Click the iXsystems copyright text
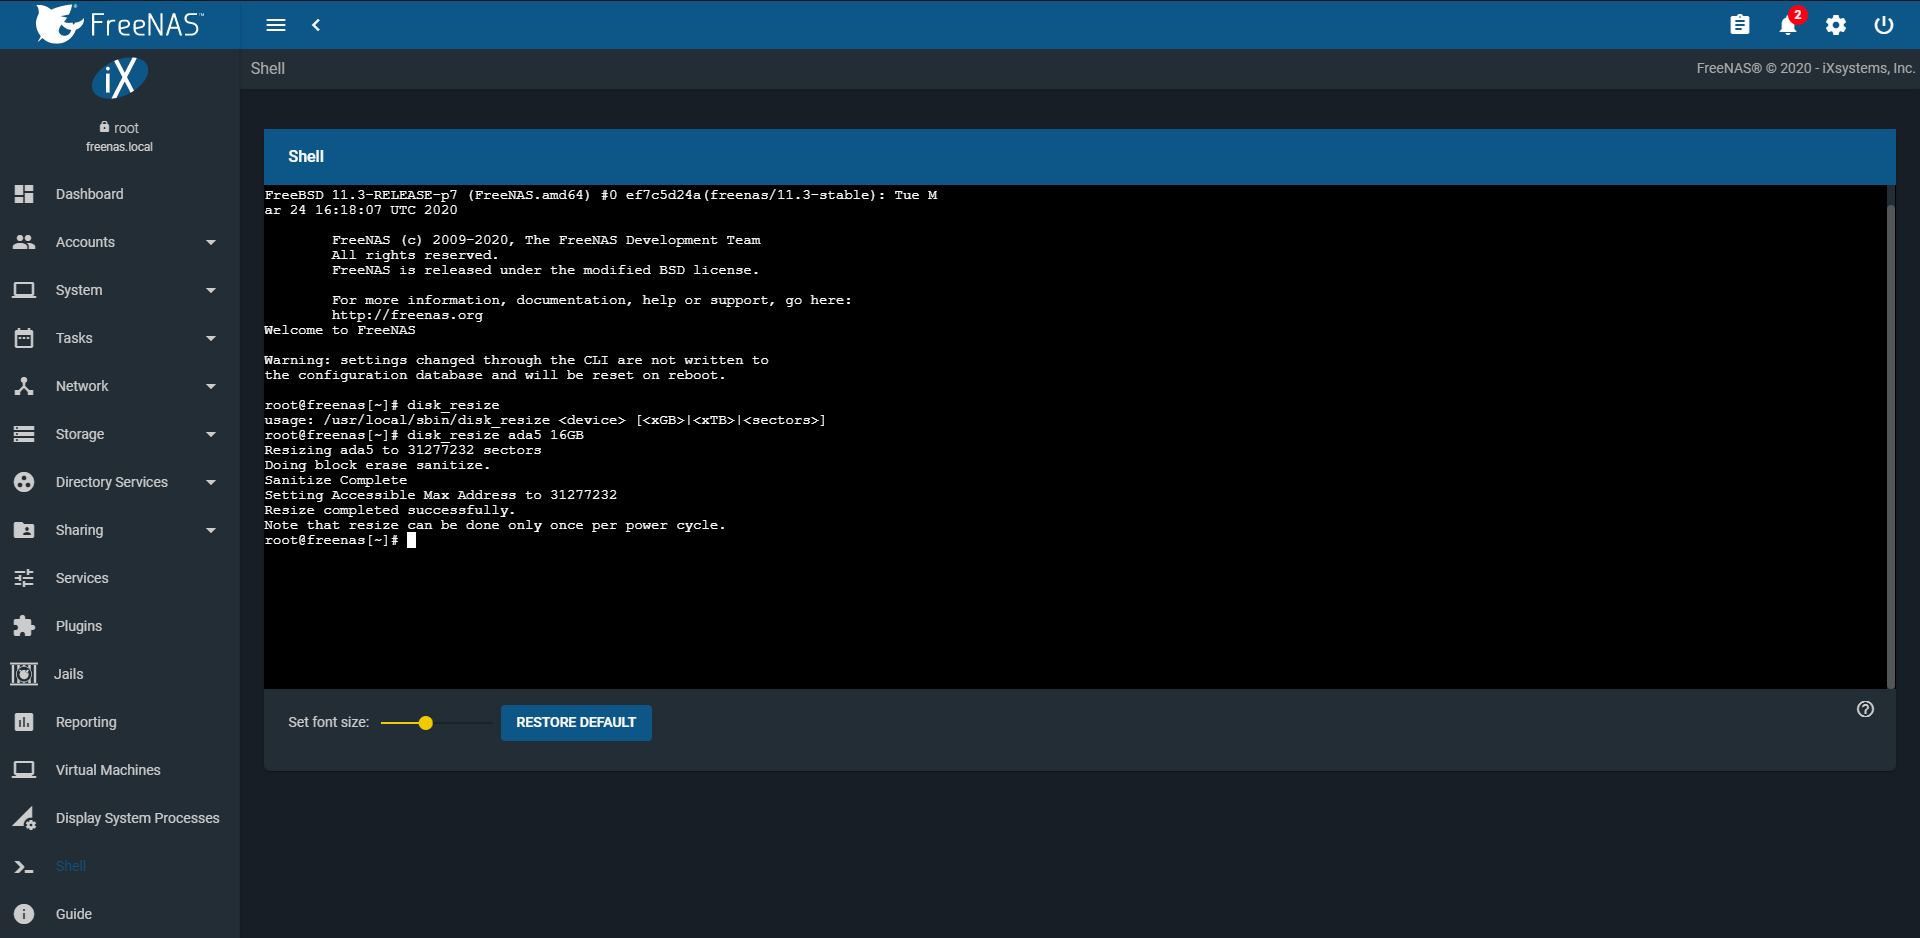Image resolution: width=1920 pixels, height=938 pixels. 1806,68
